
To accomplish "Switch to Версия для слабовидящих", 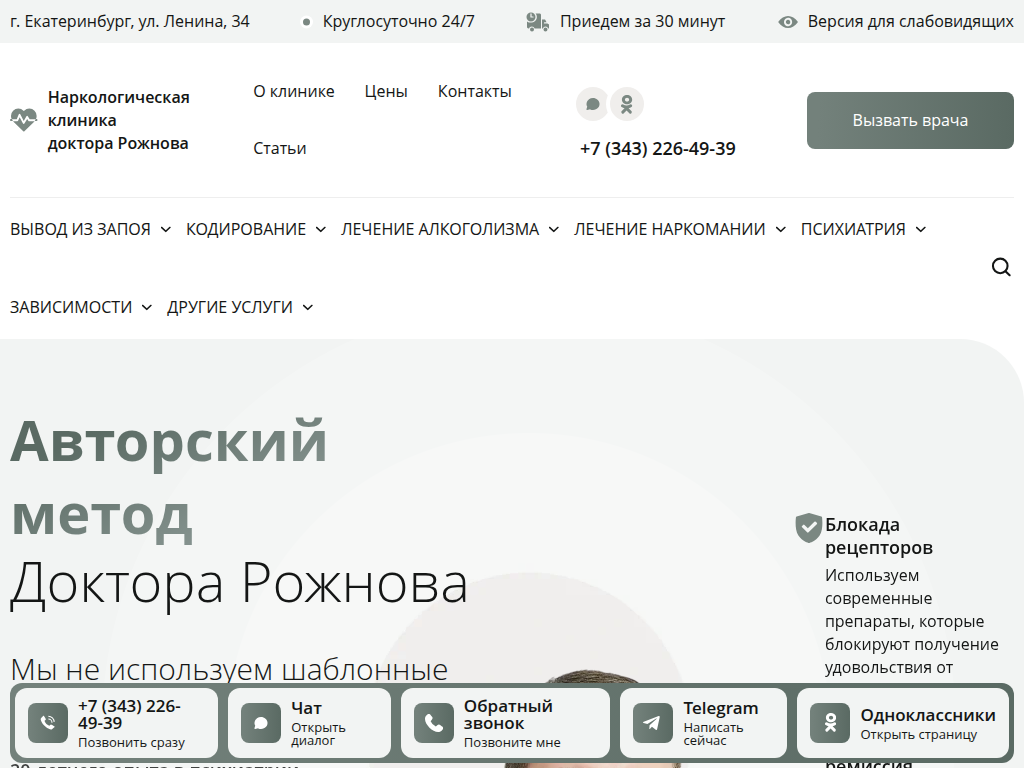I will tap(910, 22).
